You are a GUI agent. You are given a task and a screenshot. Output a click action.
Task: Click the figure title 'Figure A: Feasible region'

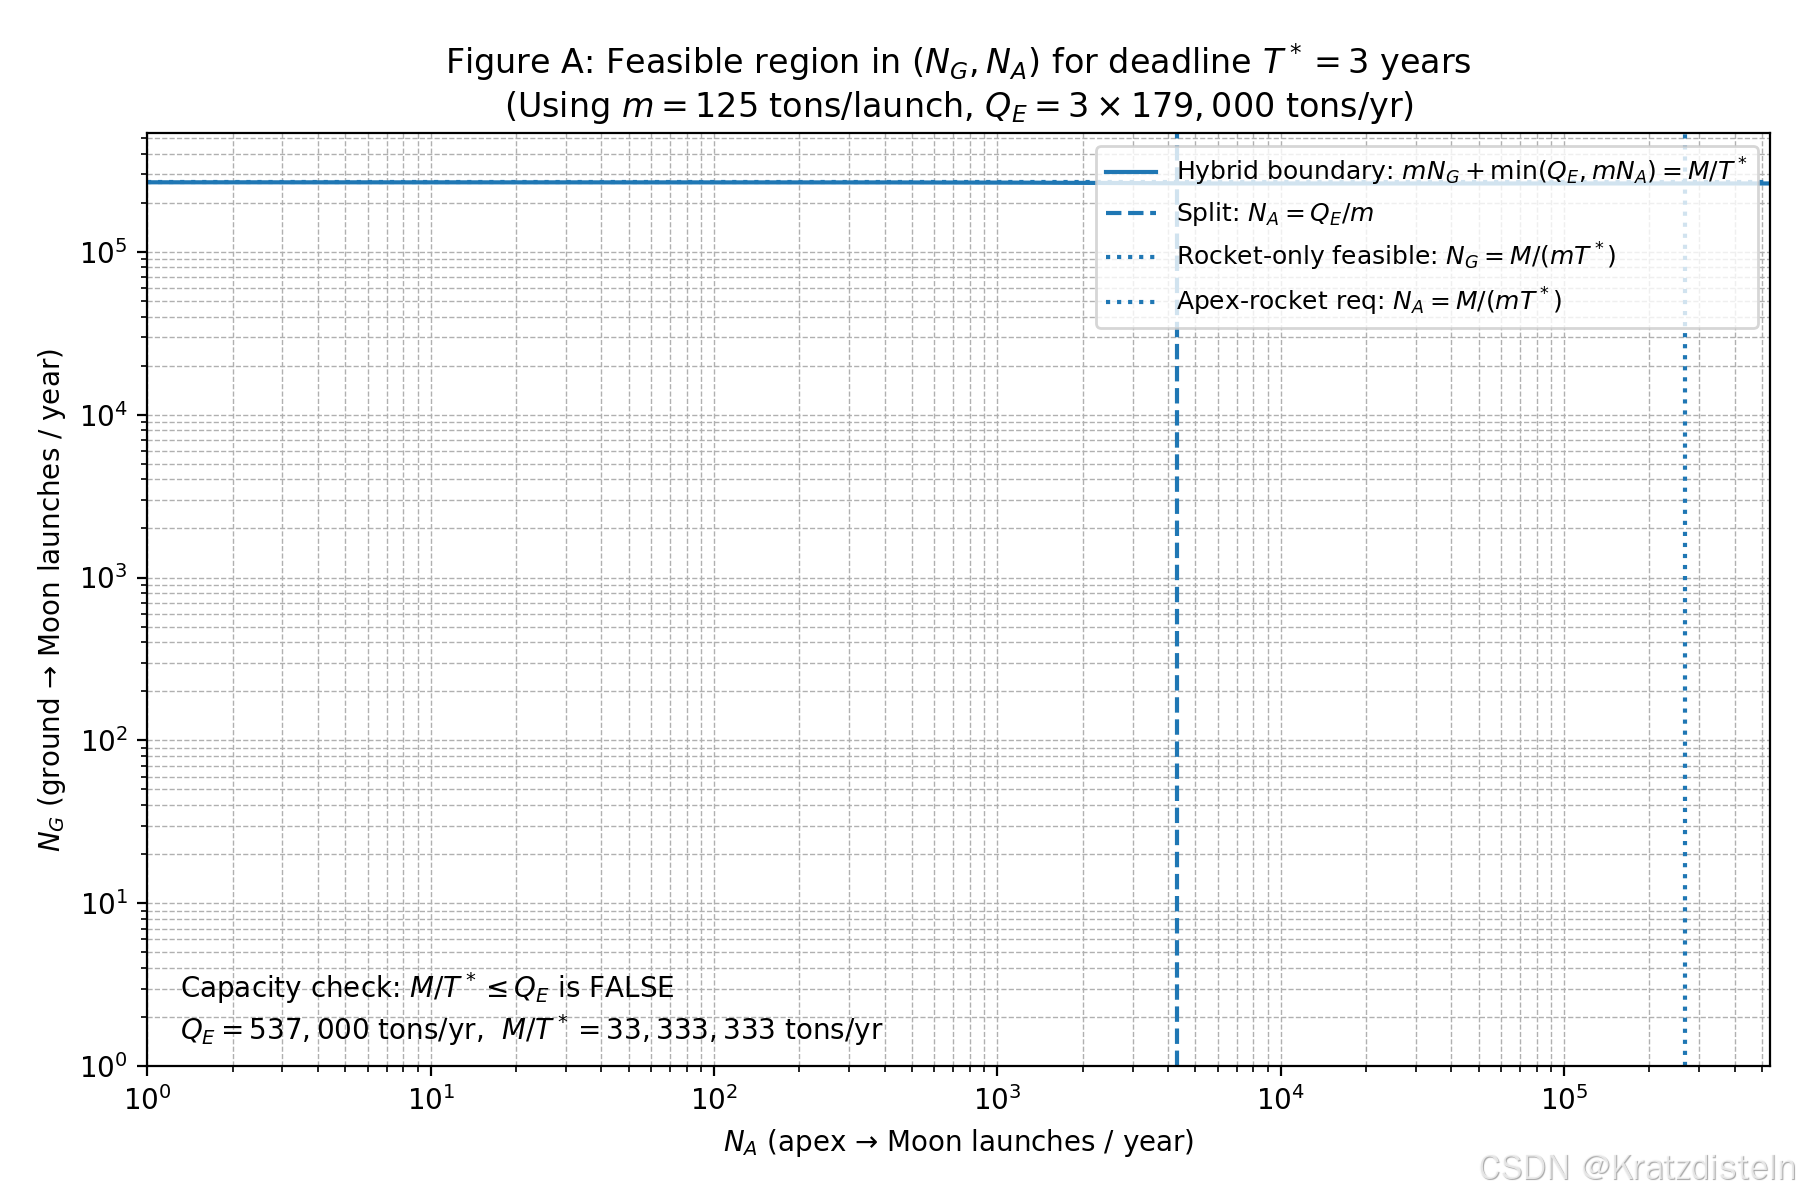pyautogui.click(x=958, y=62)
